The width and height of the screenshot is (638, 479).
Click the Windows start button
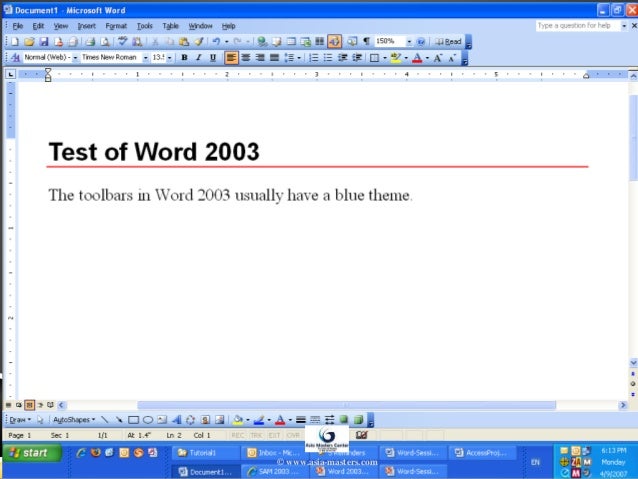click(x=33, y=453)
